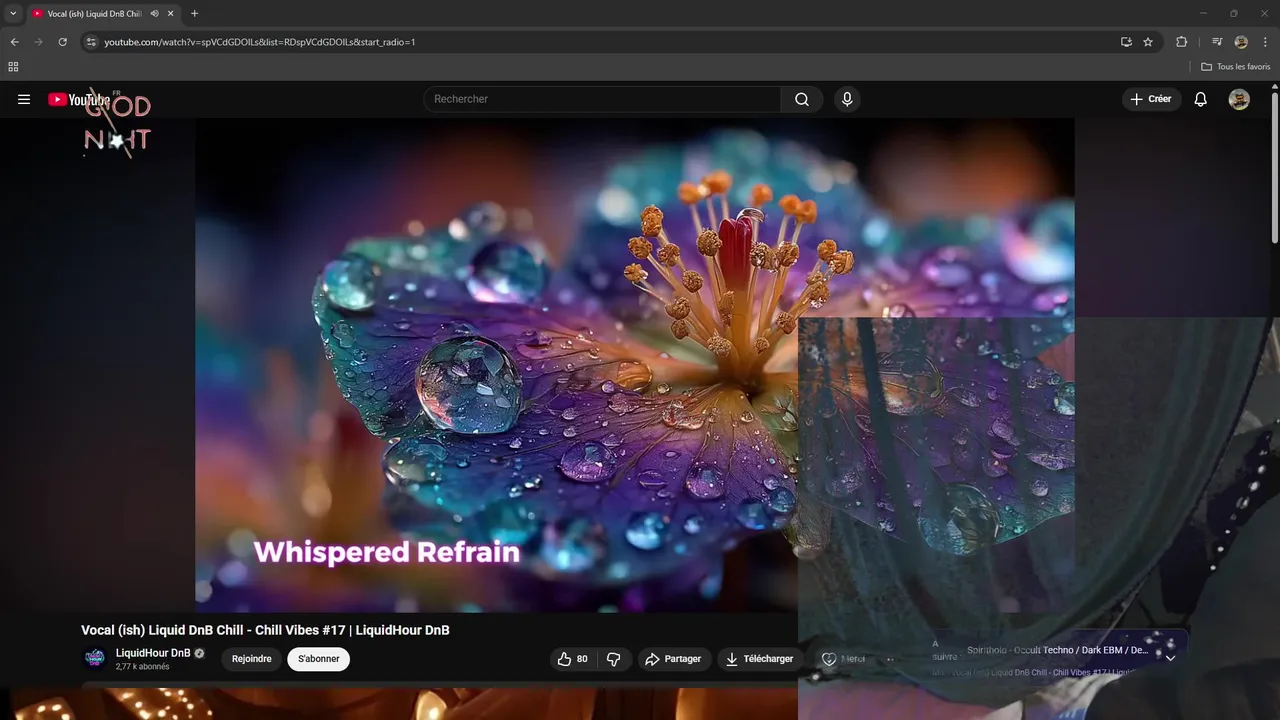The height and width of the screenshot is (720, 1280).
Task: Click the magnifying glass search button
Action: pyautogui.click(x=802, y=99)
